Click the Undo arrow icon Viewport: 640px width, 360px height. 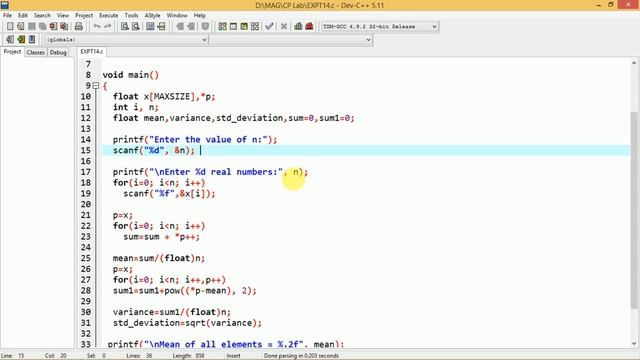[x=97, y=27]
